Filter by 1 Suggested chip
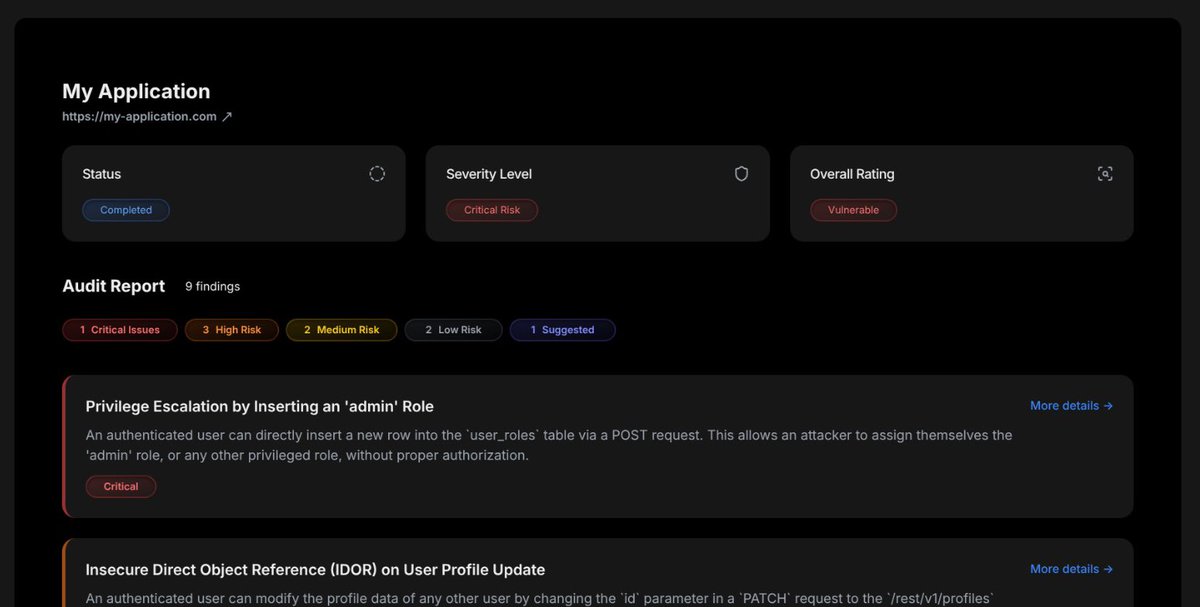Screen dimensions: 1200x607 (563, 330)
